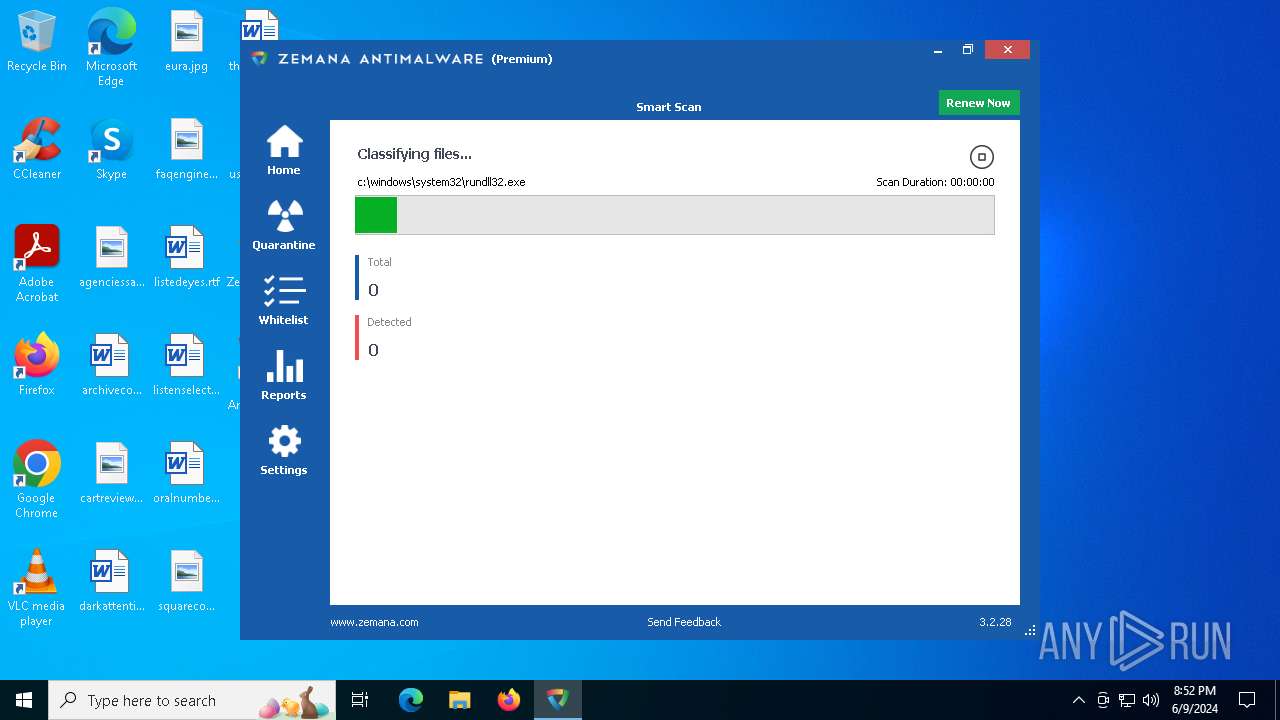
Task: Switch to Zemana taskbar button
Action: pos(558,700)
